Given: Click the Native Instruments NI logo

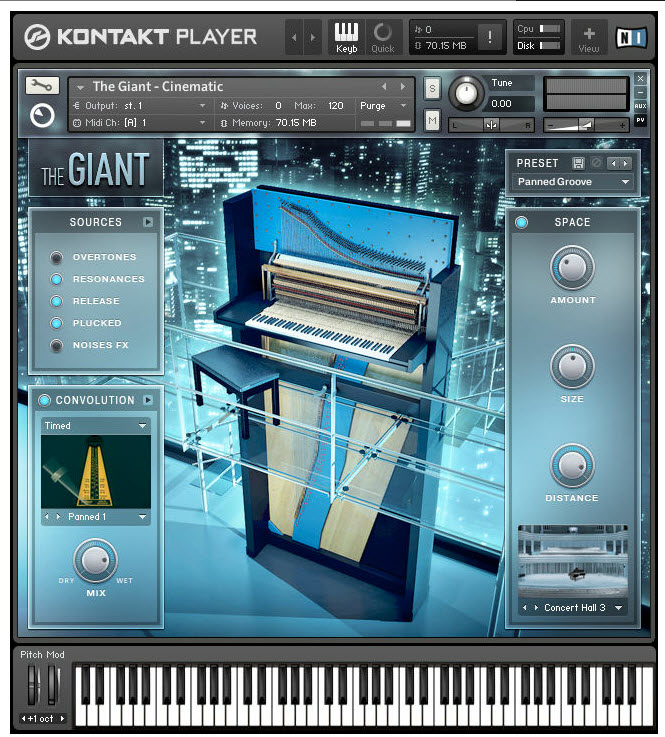Looking at the screenshot, I should [x=632, y=38].
